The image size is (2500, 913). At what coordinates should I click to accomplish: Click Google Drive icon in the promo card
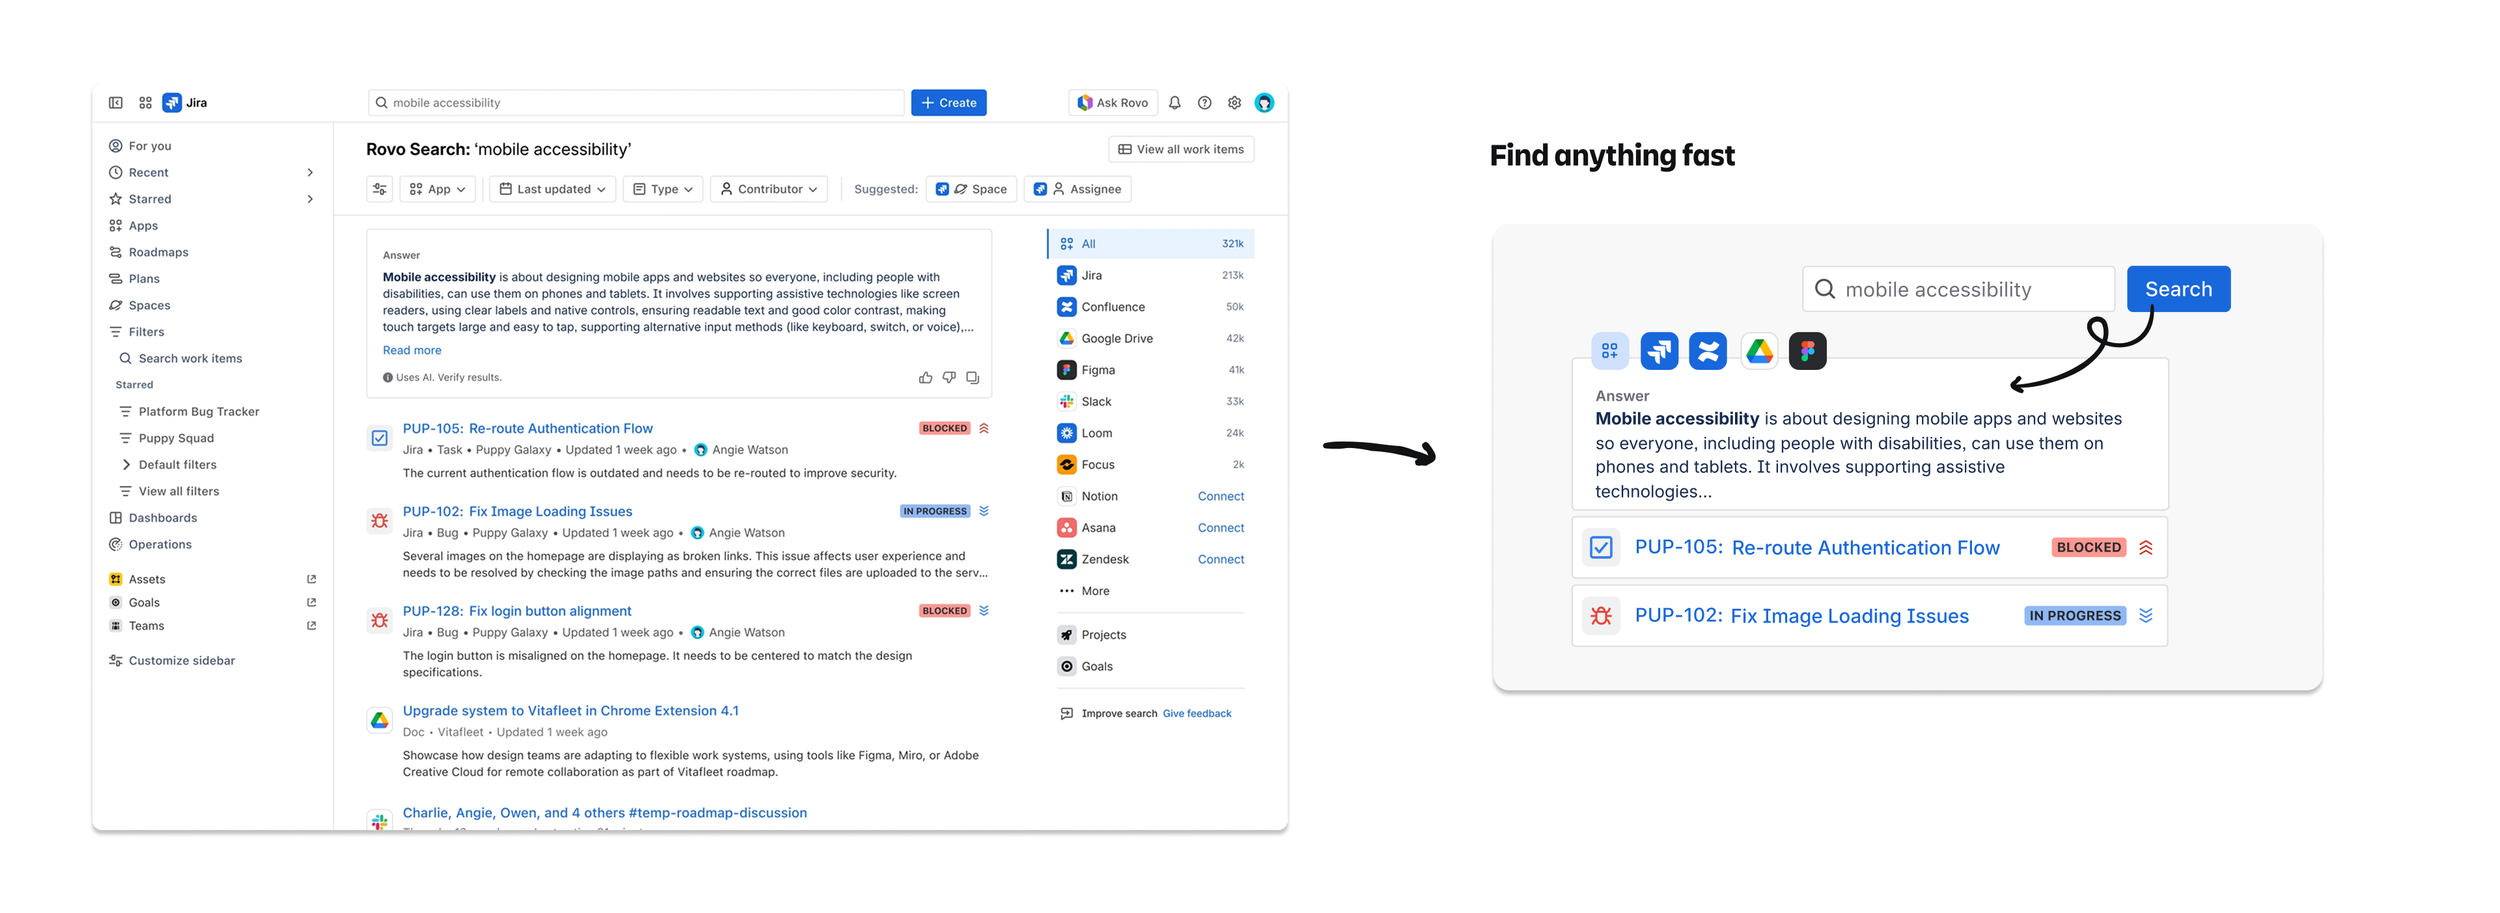pos(1759,351)
